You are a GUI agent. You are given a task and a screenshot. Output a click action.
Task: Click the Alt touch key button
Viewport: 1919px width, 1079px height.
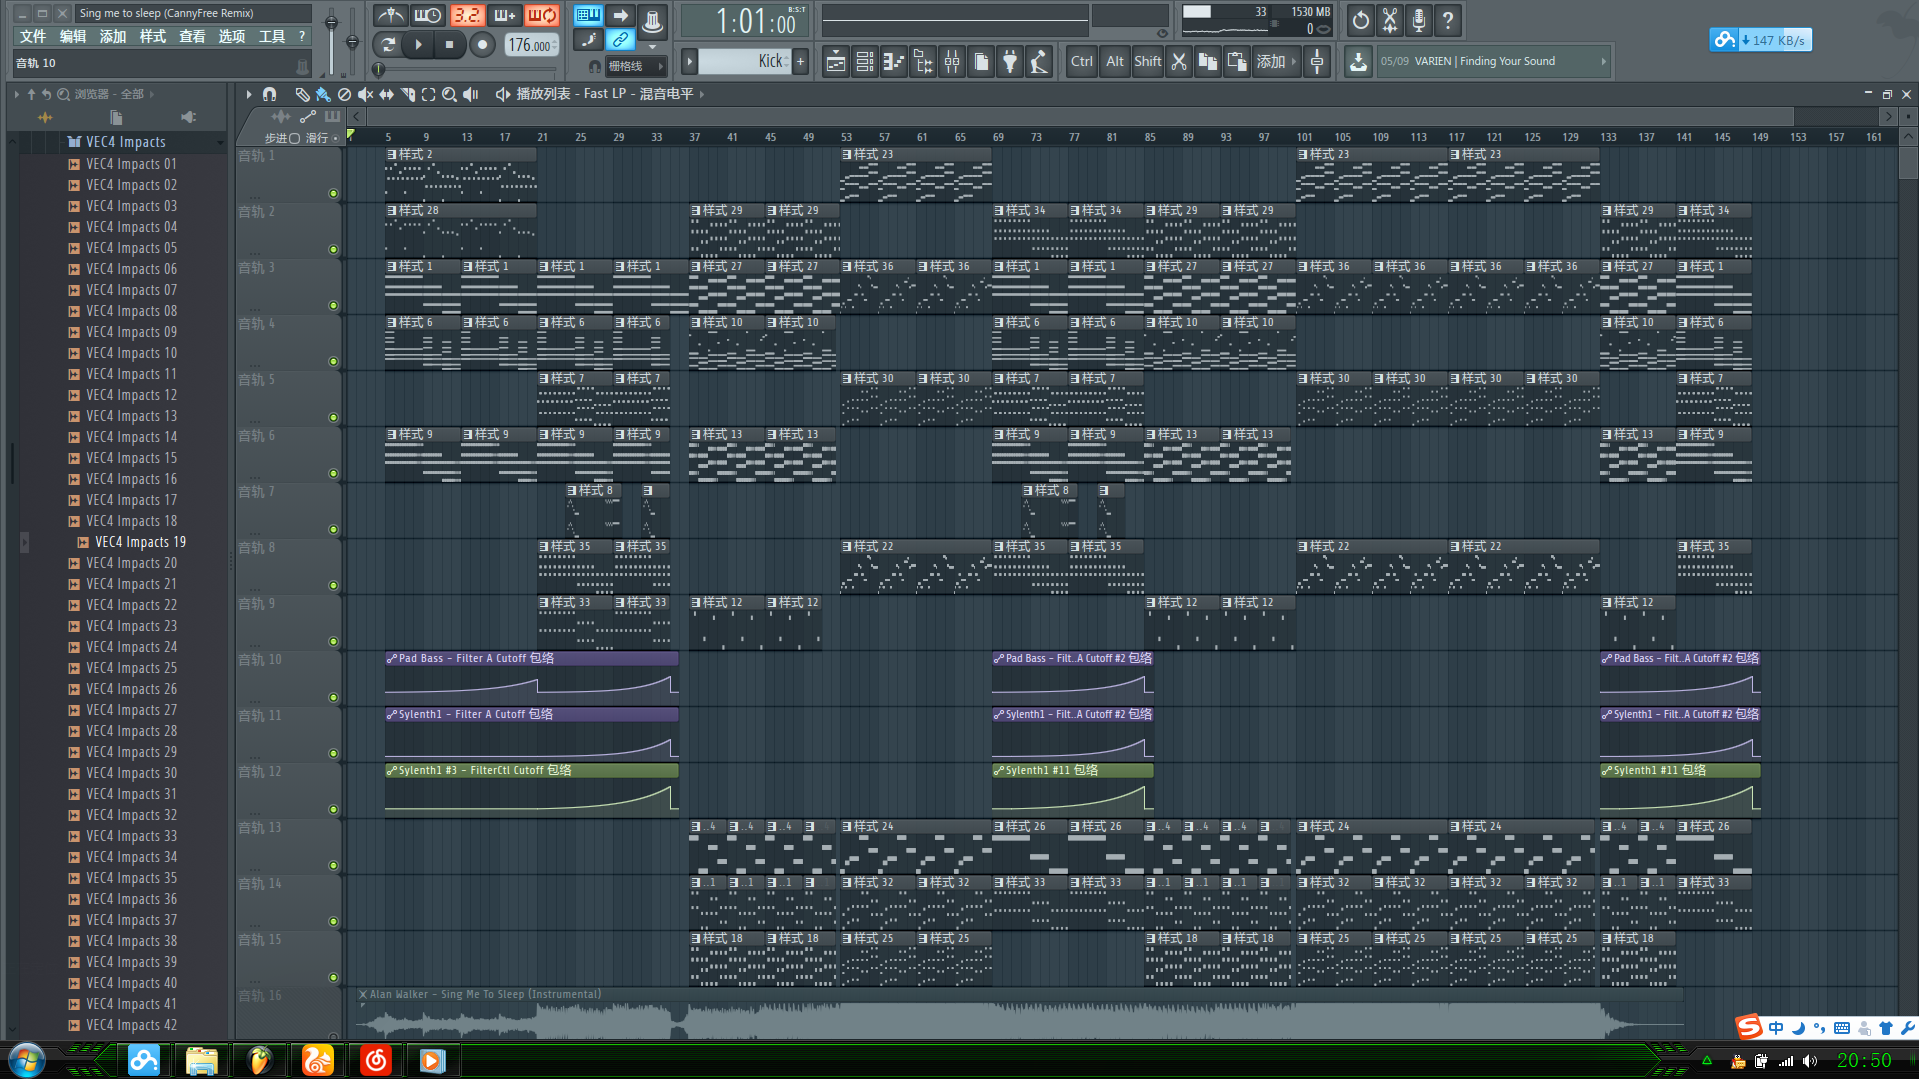tap(1114, 61)
